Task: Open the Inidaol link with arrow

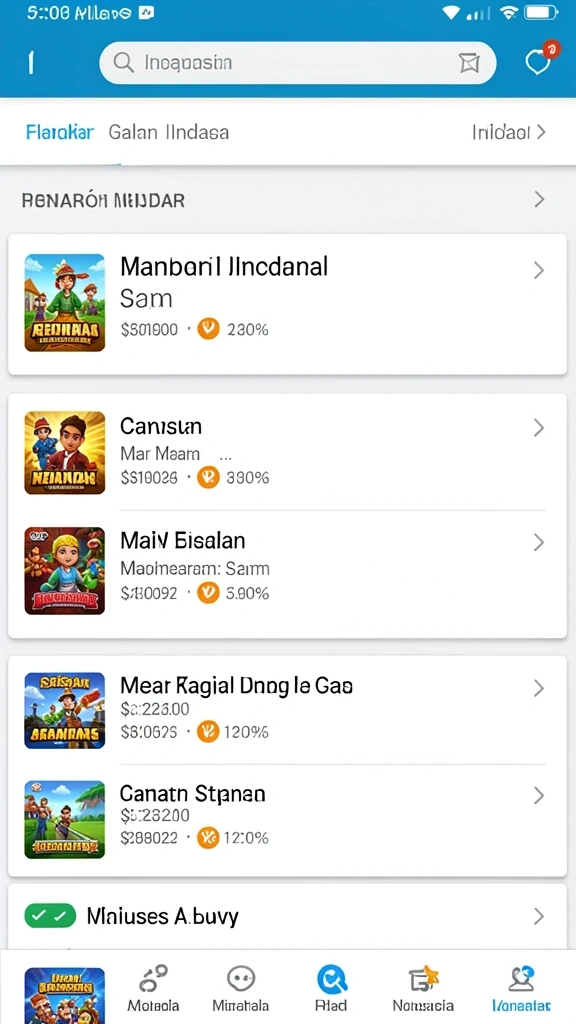Action: [x=509, y=133]
